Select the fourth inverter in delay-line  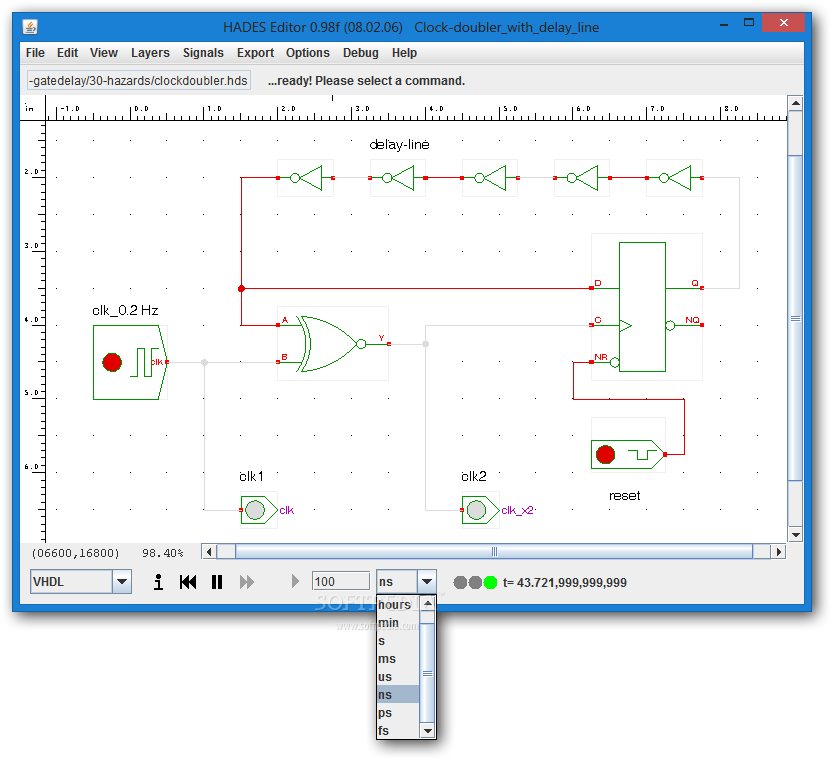582,178
